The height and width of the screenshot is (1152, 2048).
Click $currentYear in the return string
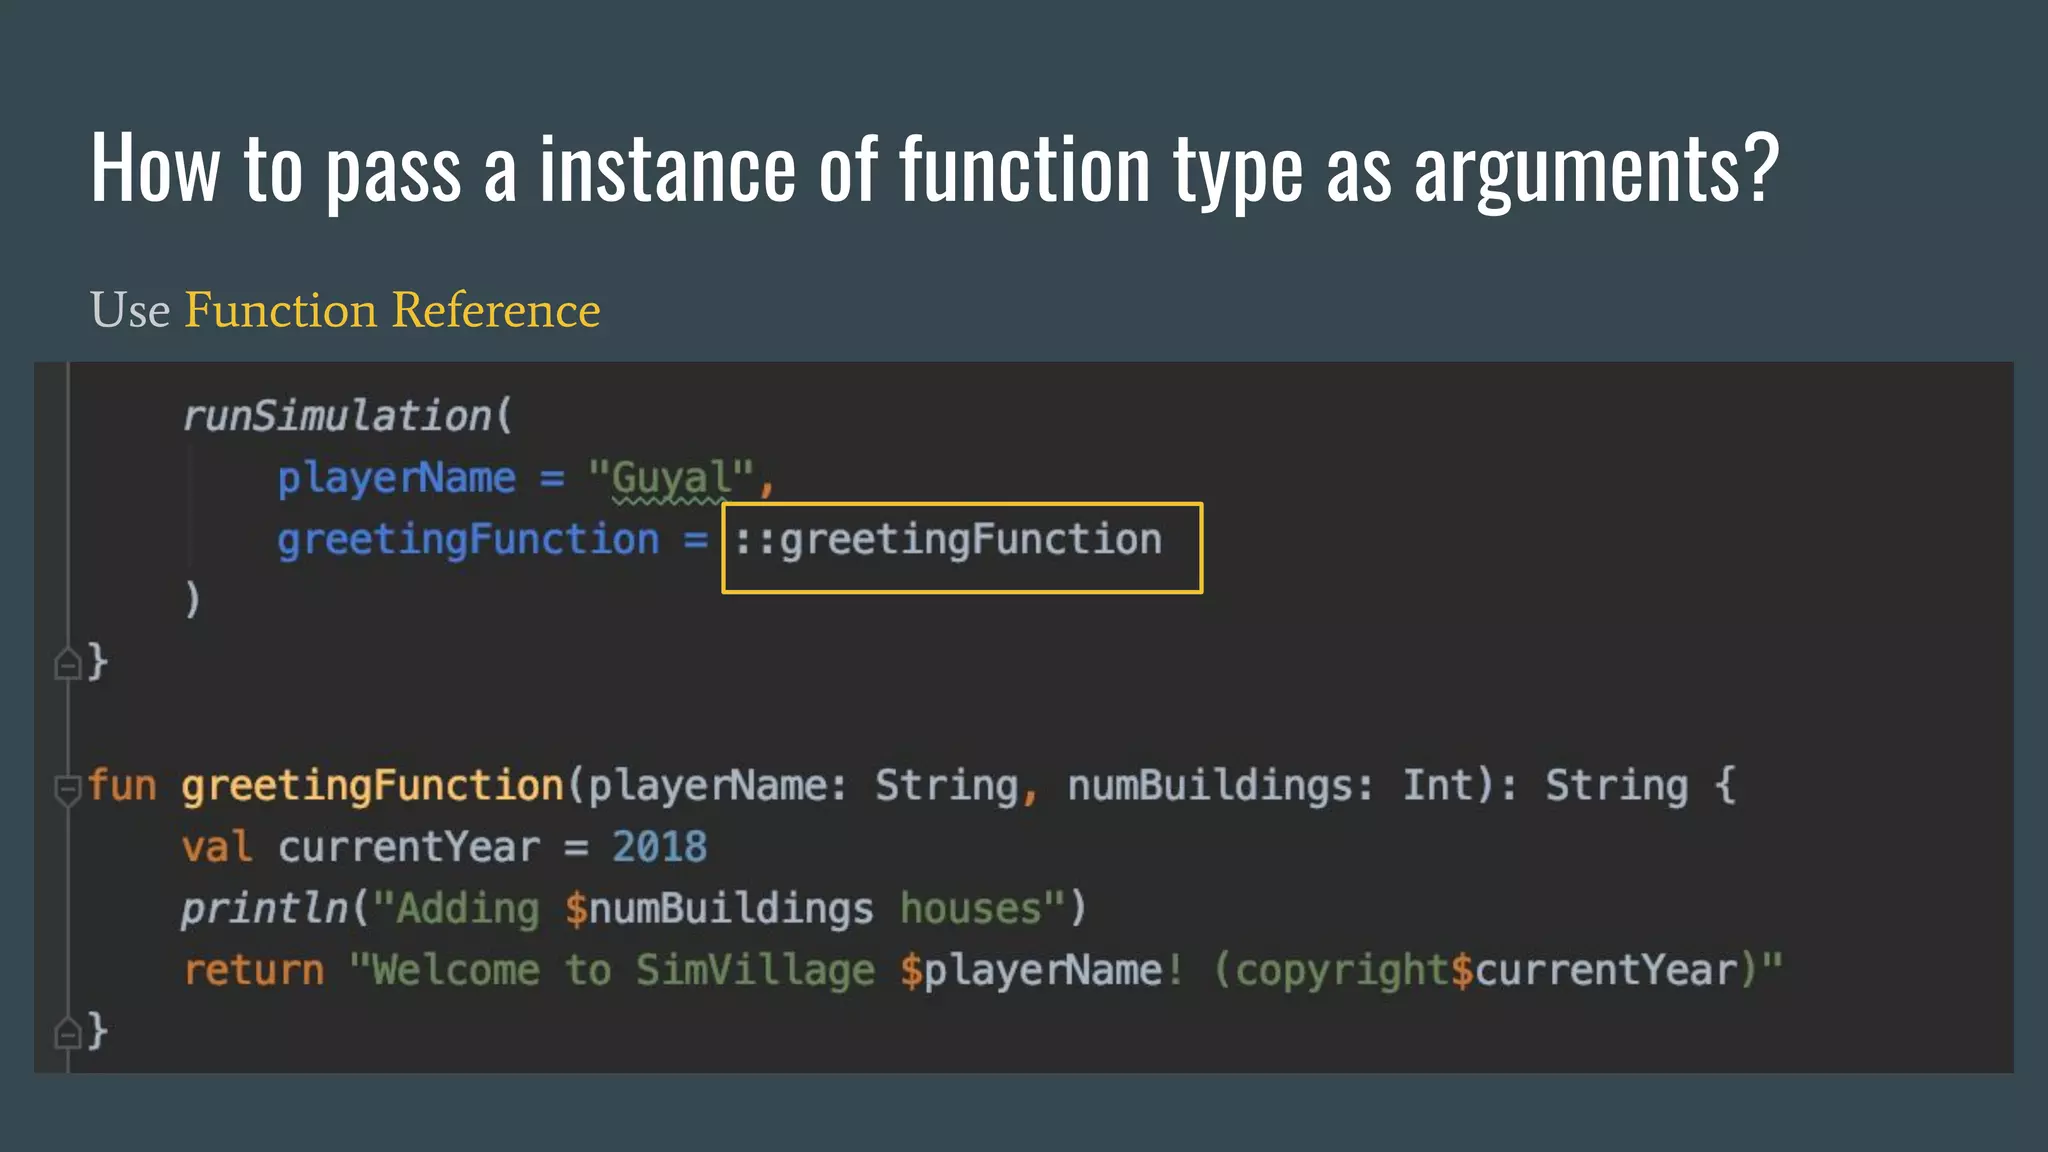(x=1594, y=971)
